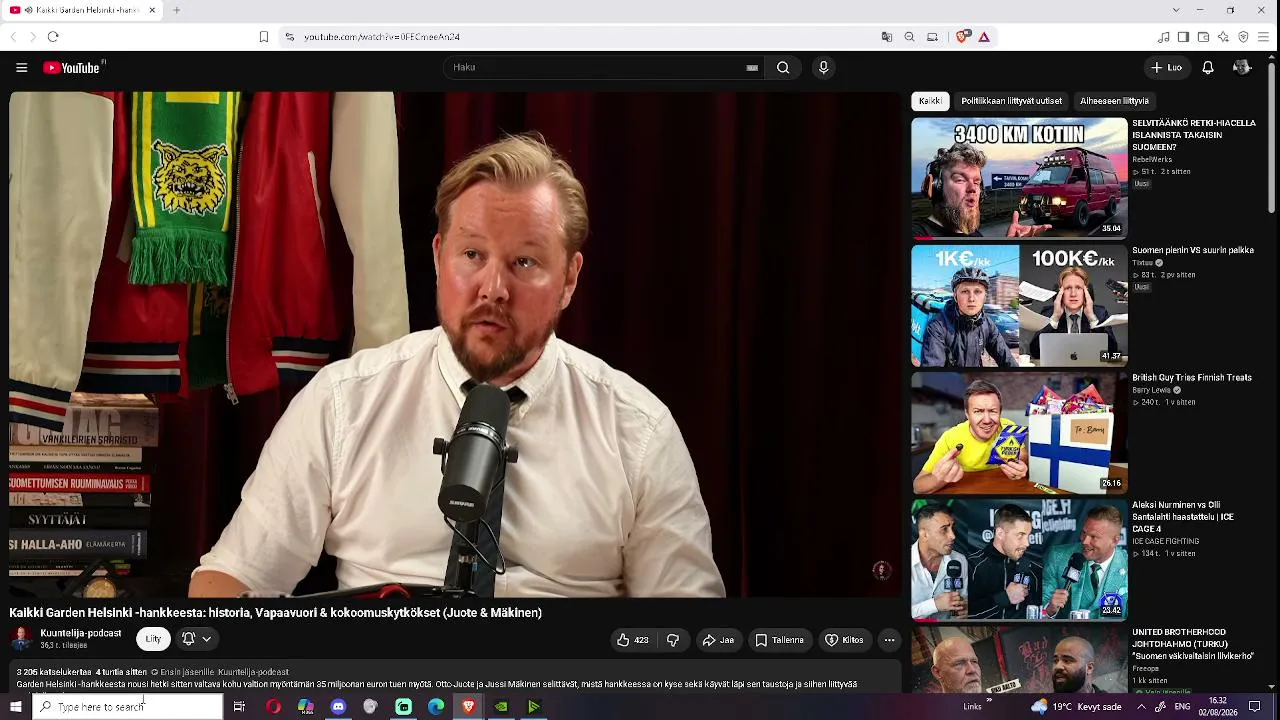Select the Aiheeseen liittyviä chip
Image resolution: width=1280 pixels, height=720 pixels.
[x=1114, y=101]
